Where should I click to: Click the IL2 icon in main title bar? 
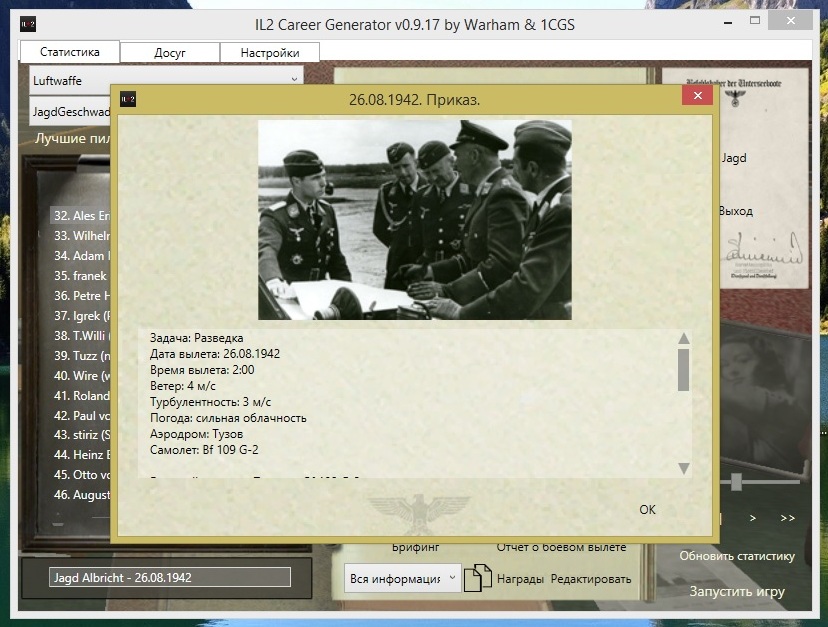28,24
